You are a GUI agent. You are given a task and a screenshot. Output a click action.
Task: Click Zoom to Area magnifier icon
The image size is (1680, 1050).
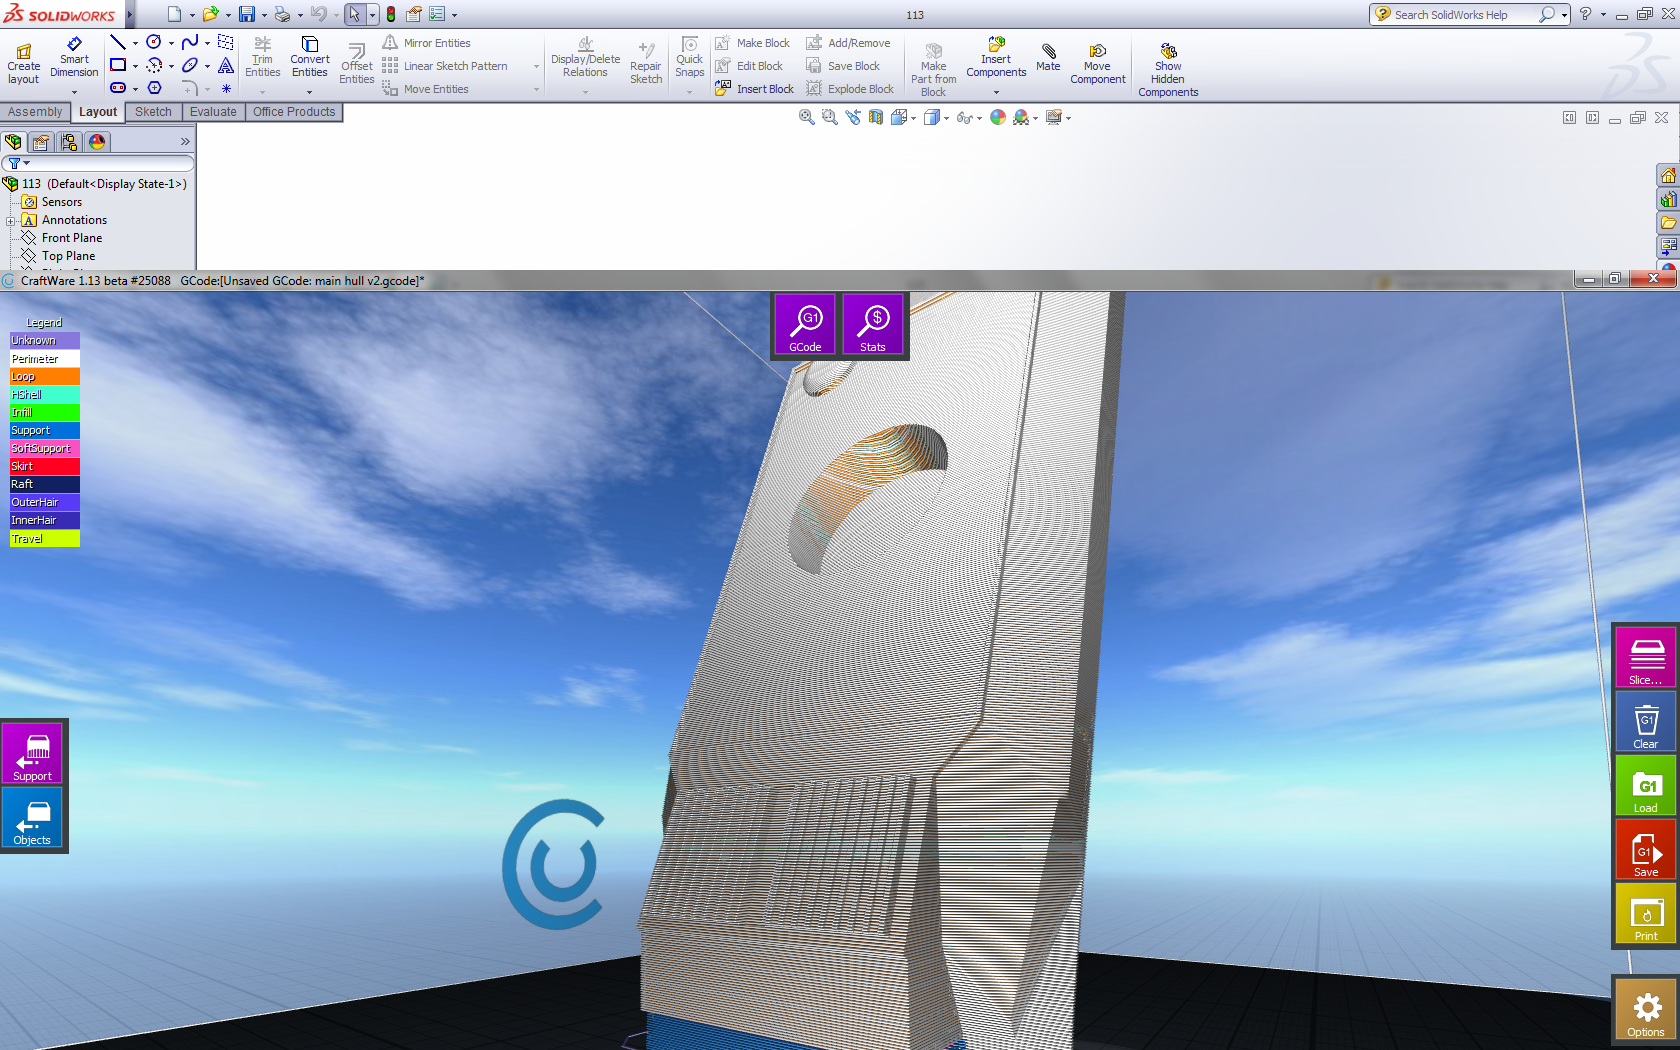[829, 118]
